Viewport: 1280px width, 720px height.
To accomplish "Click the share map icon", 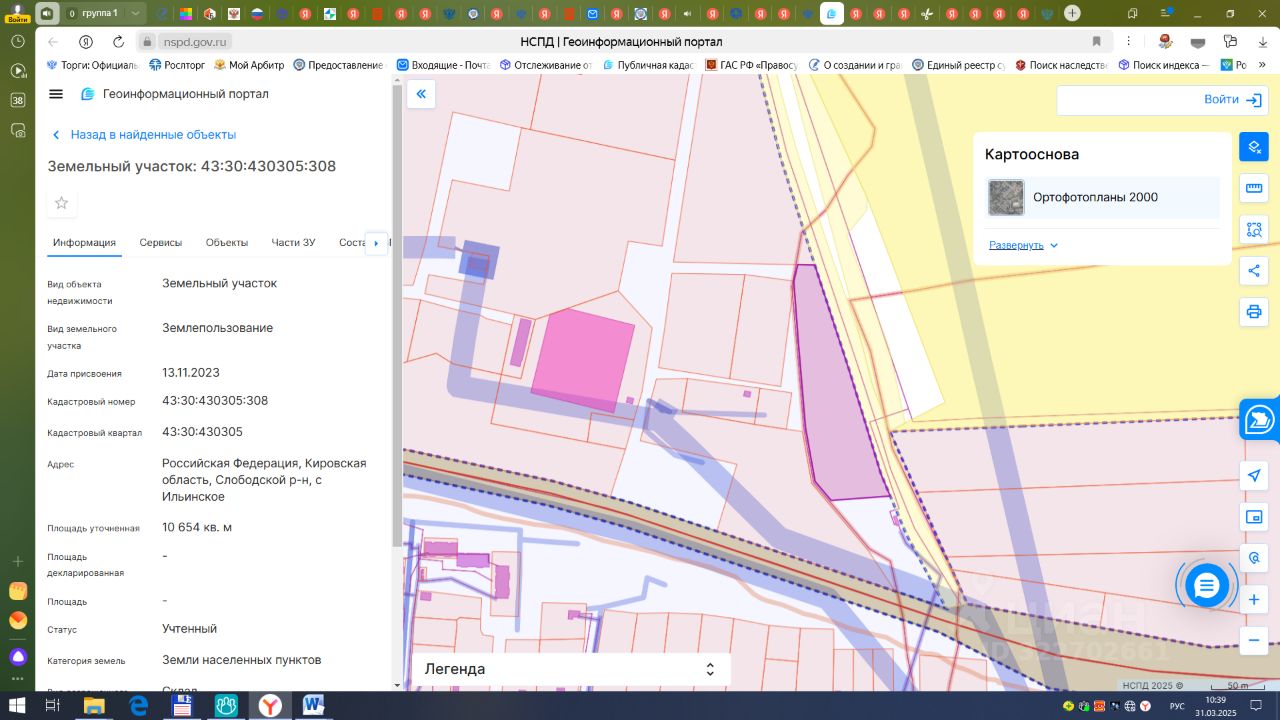I will click(1254, 270).
